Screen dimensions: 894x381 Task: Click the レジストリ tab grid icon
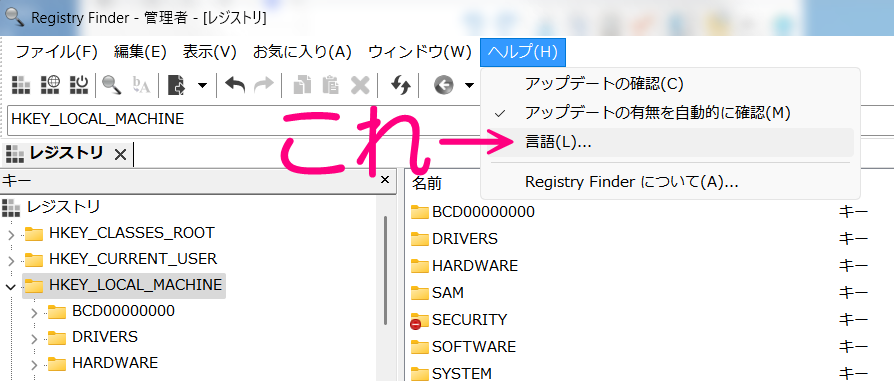pos(14,153)
